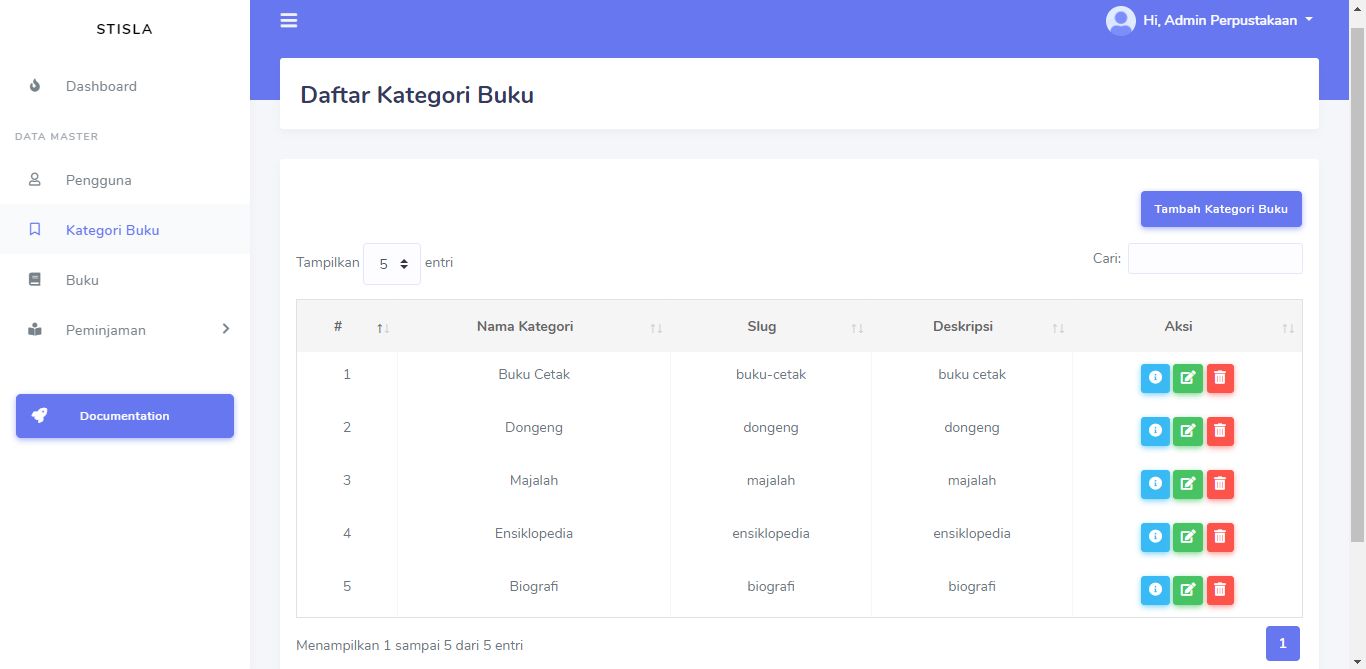Viewport: 1366px width, 669px height.
Task: Click the info icon for Ensiklopedia row
Action: [x=1155, y=537]
